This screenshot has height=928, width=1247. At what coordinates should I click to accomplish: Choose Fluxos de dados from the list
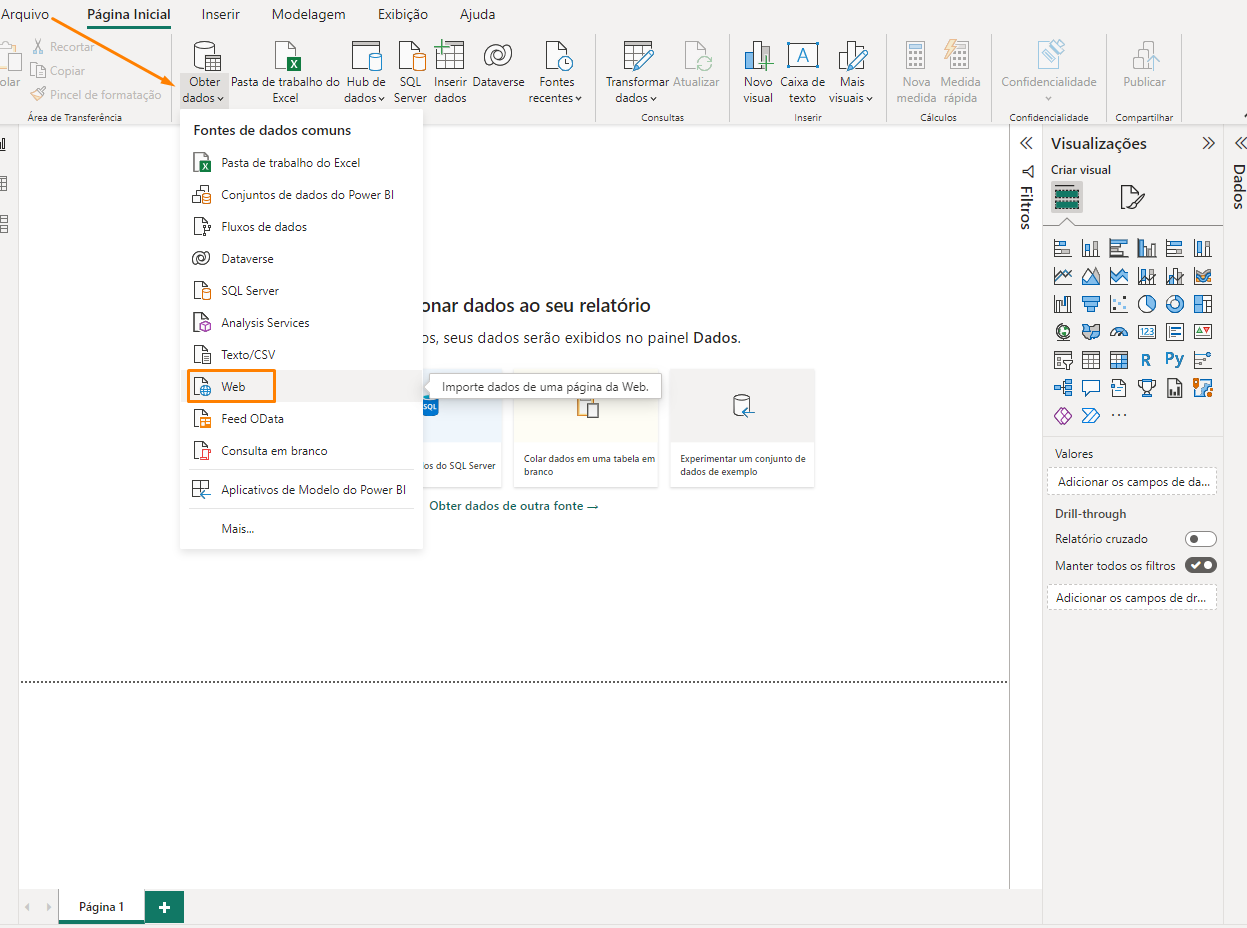(x=301, y=227)
